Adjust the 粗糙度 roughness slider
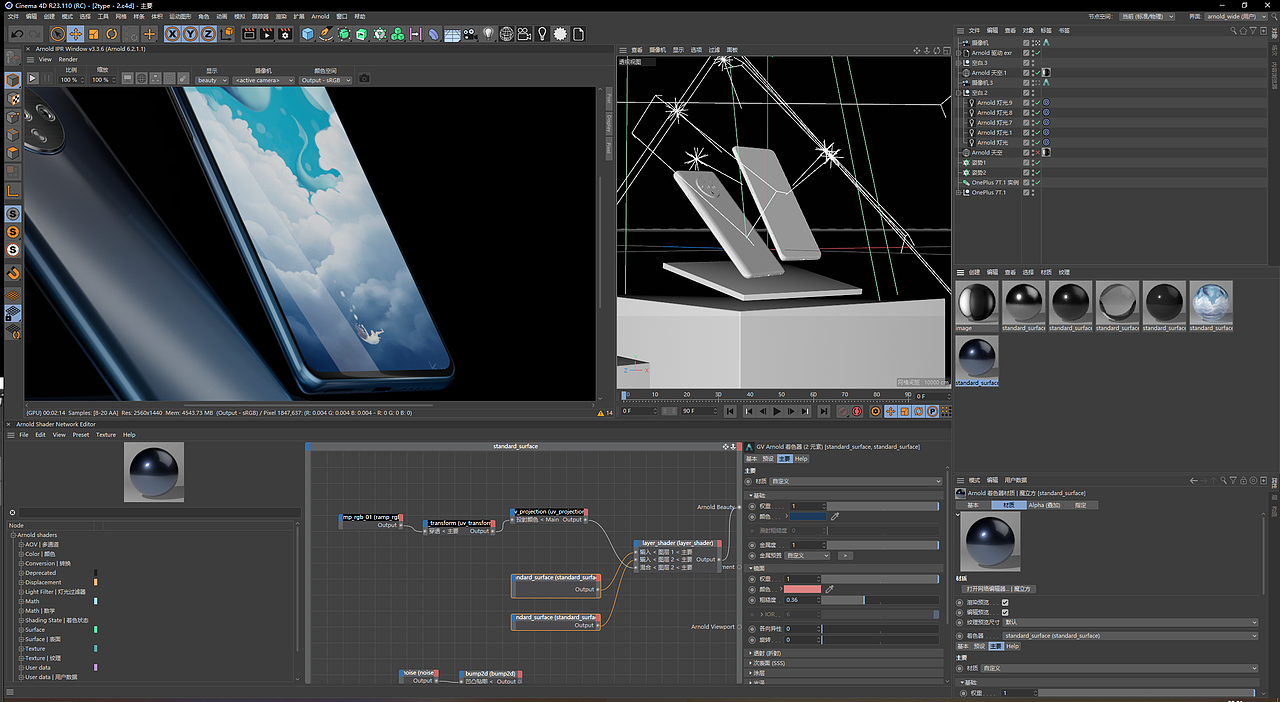The height and width of the screenshot is (702, 1280). [880, 600]
